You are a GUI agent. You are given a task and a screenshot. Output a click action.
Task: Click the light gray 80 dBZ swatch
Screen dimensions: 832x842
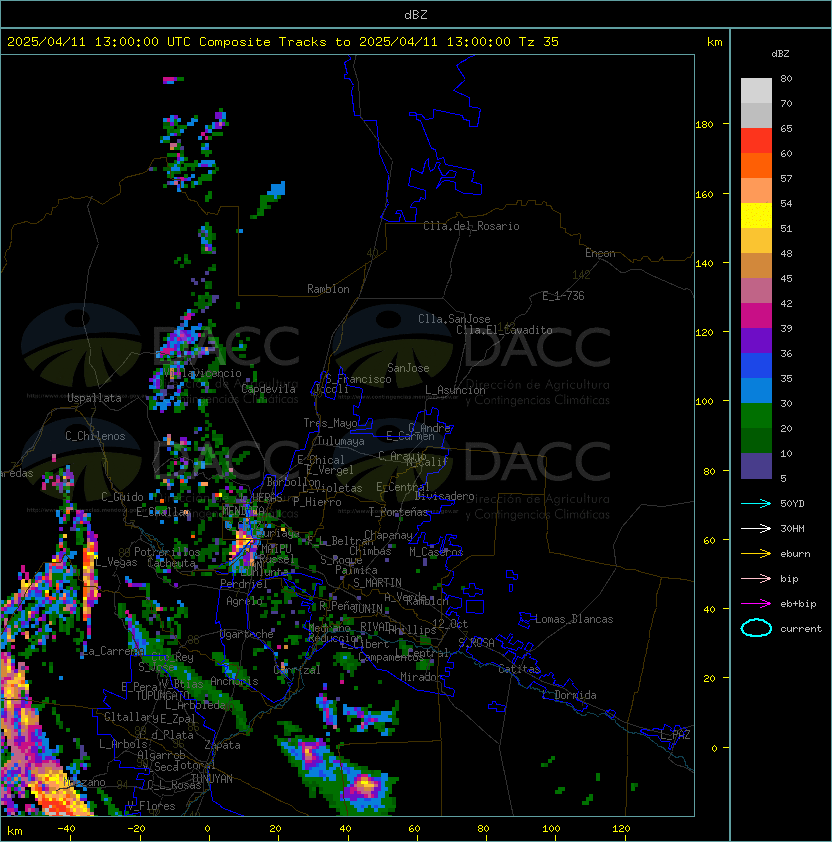point(756,90)
